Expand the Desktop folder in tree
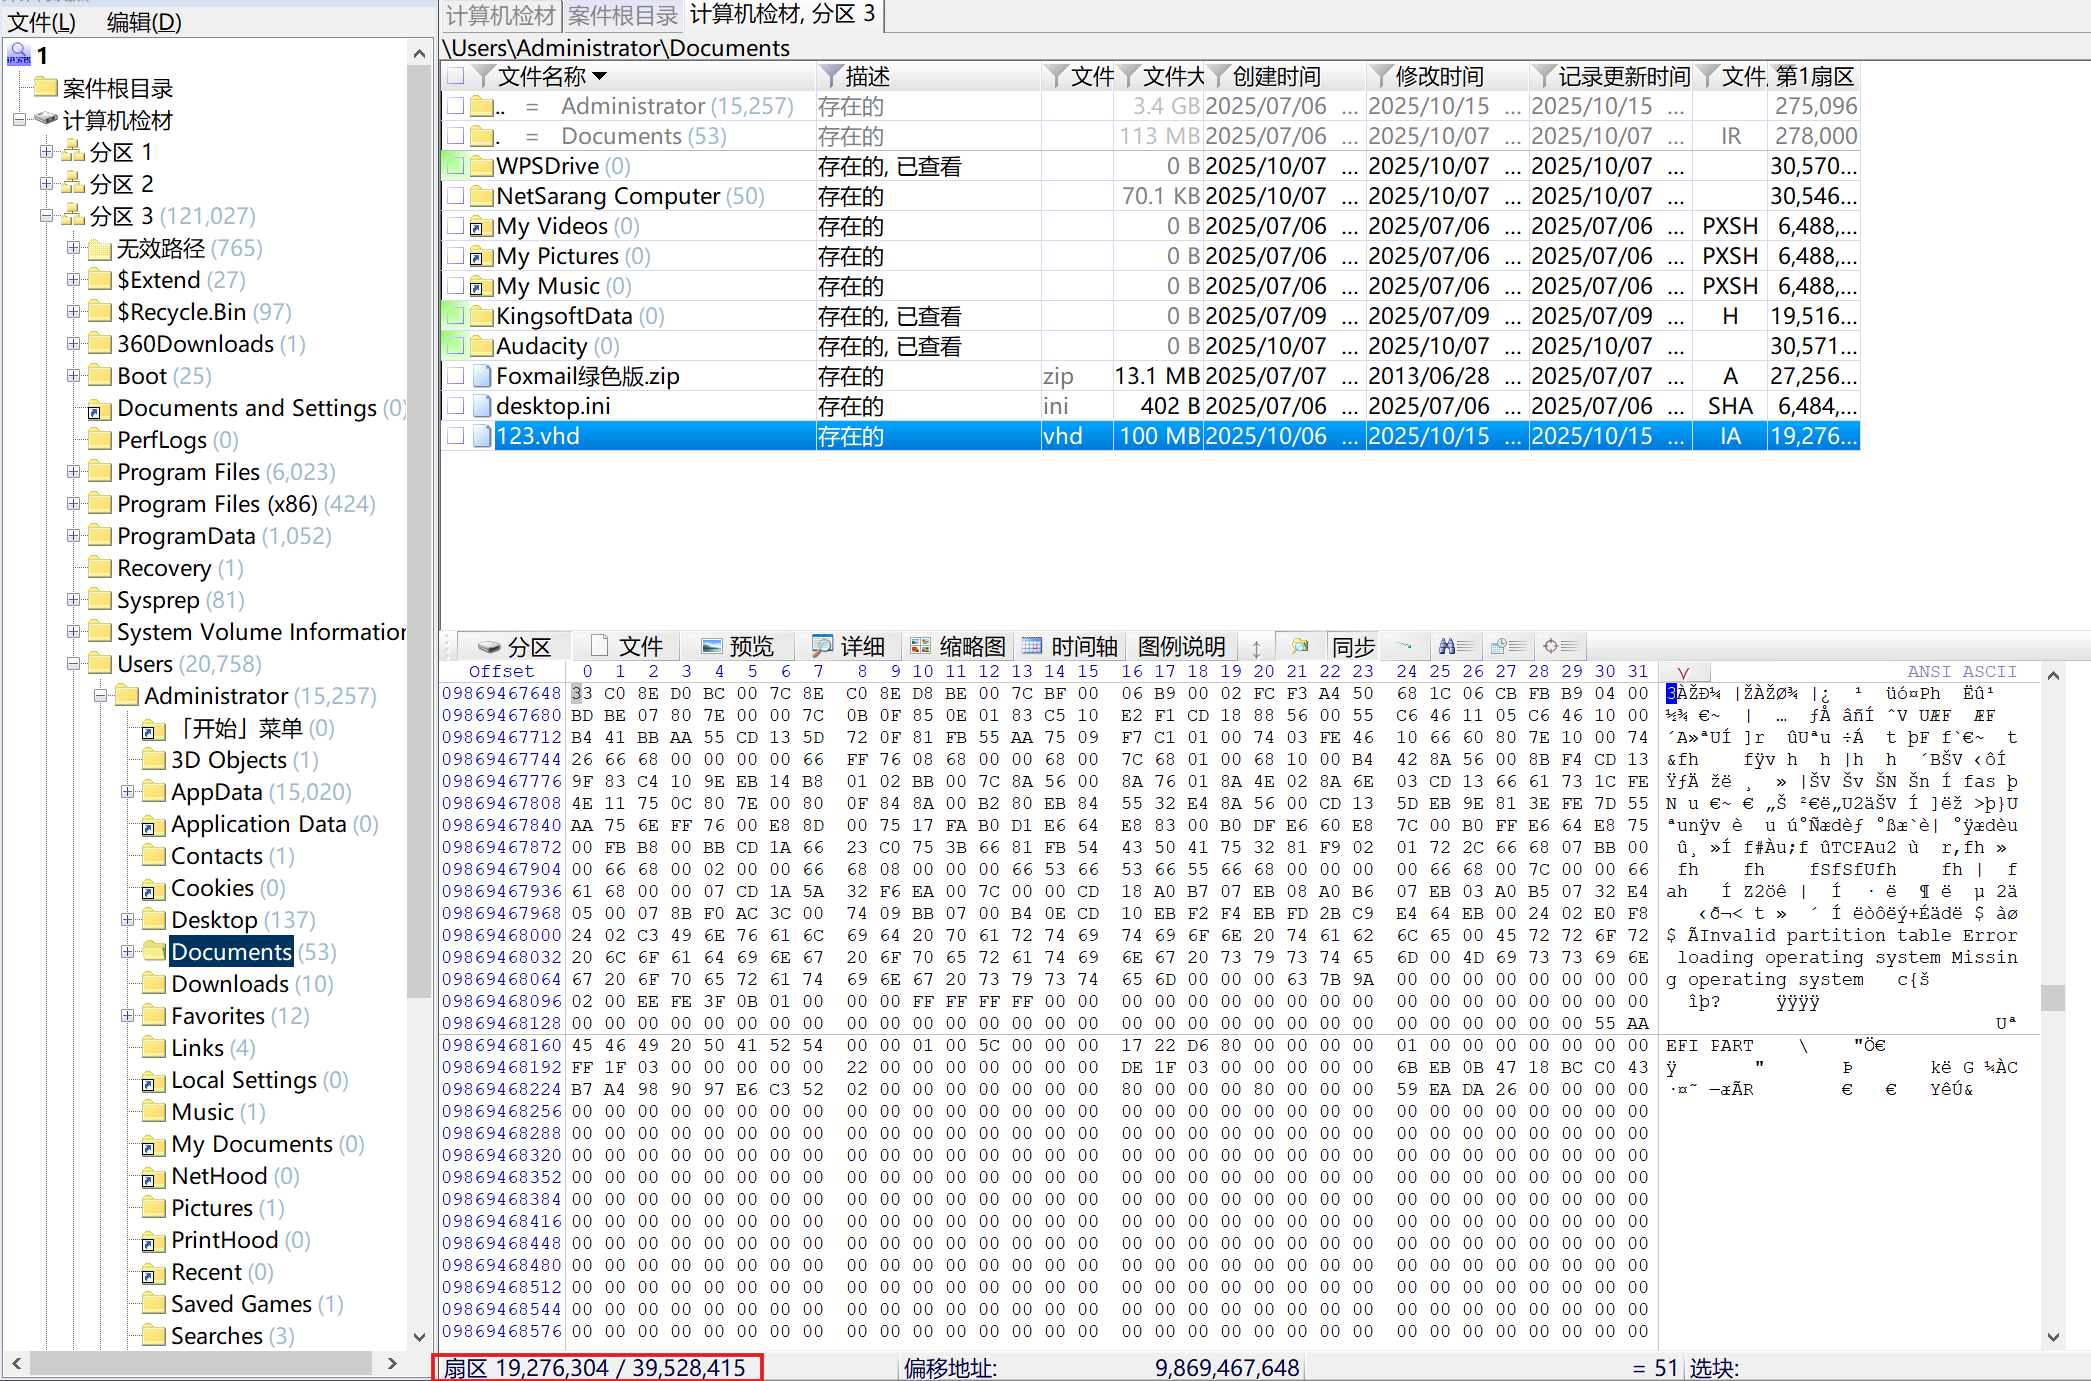Image resolution: width=2091 pixels, height=1381 pixels. pos(127,920)
